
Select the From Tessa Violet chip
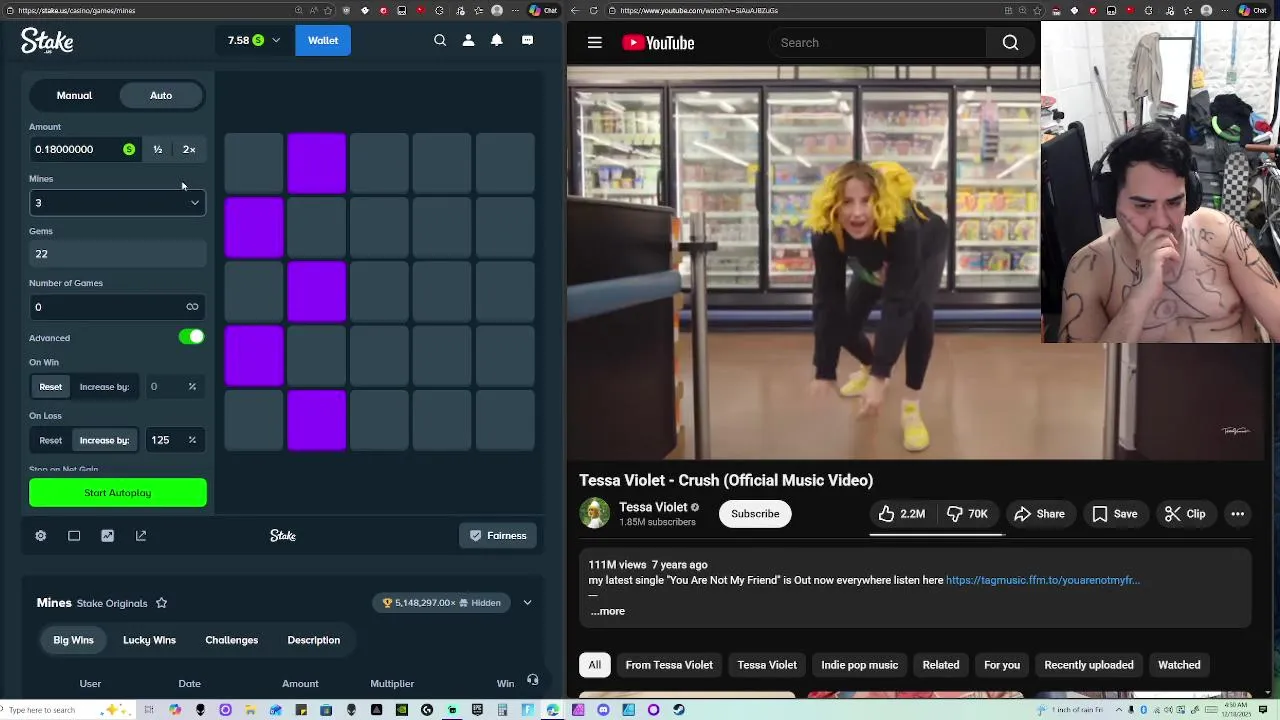click(x=669, y=665)
